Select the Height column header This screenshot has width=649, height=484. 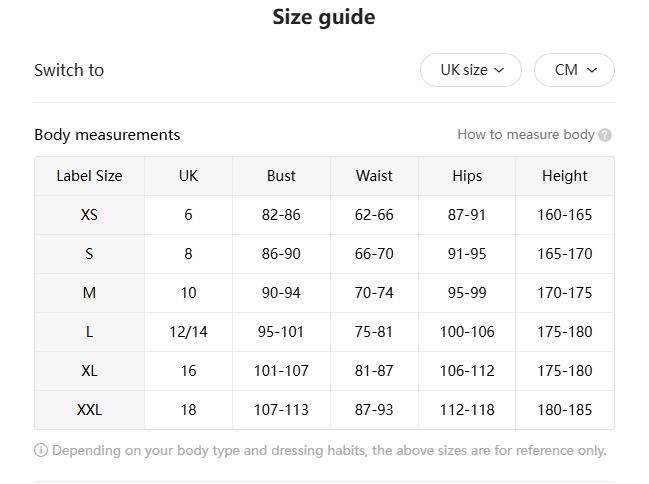565,176
